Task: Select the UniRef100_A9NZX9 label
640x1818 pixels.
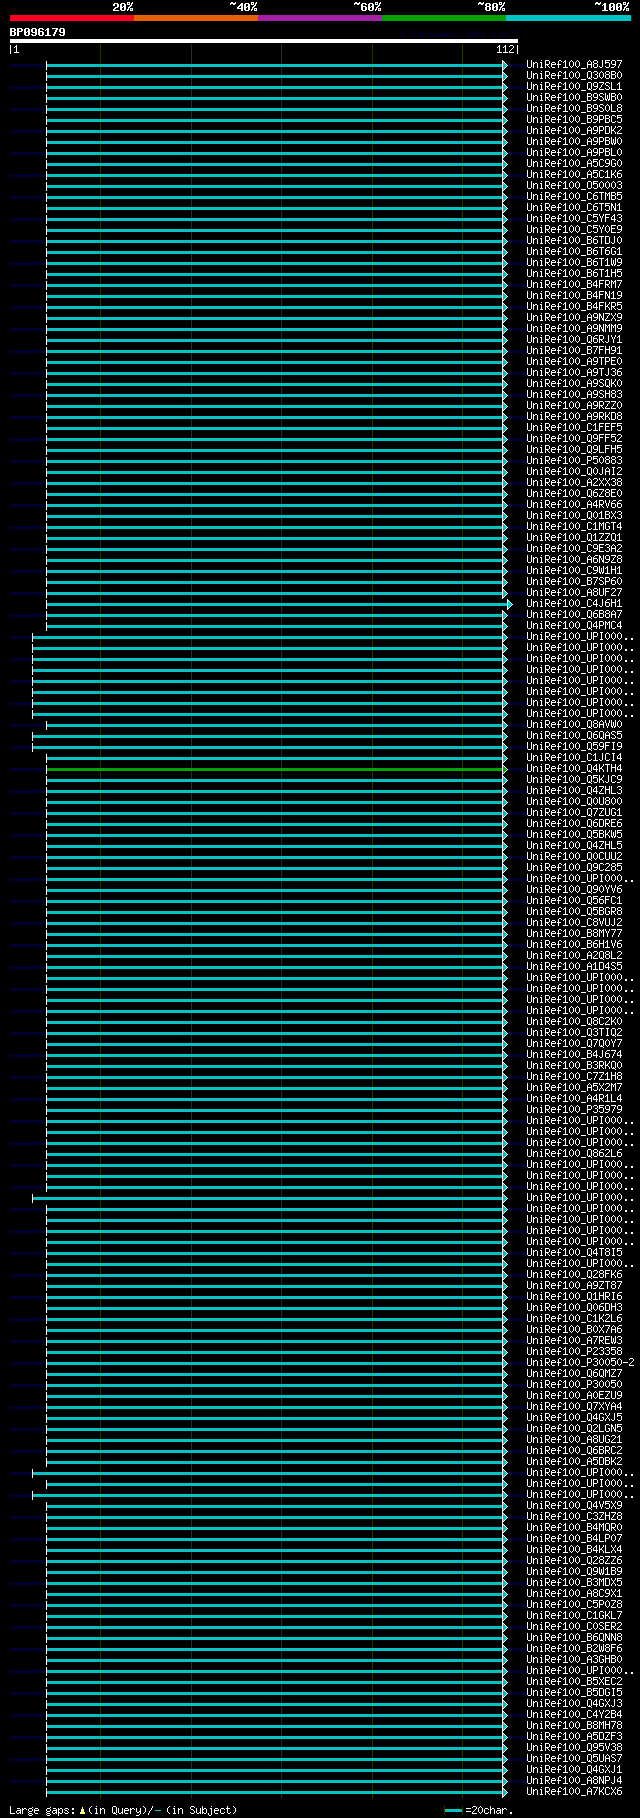Action: [x=574, y=317]
